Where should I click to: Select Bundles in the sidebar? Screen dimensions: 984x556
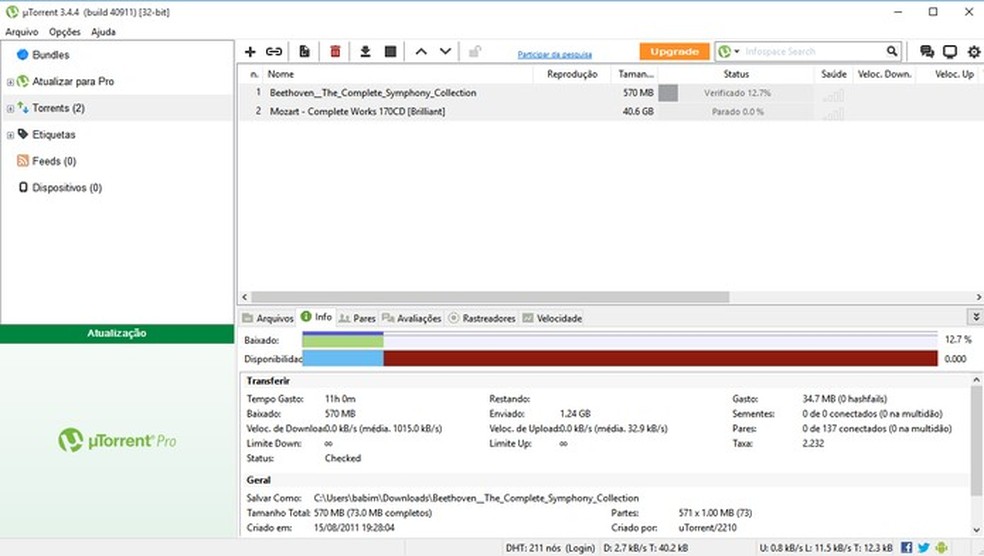tap(50, 55)
